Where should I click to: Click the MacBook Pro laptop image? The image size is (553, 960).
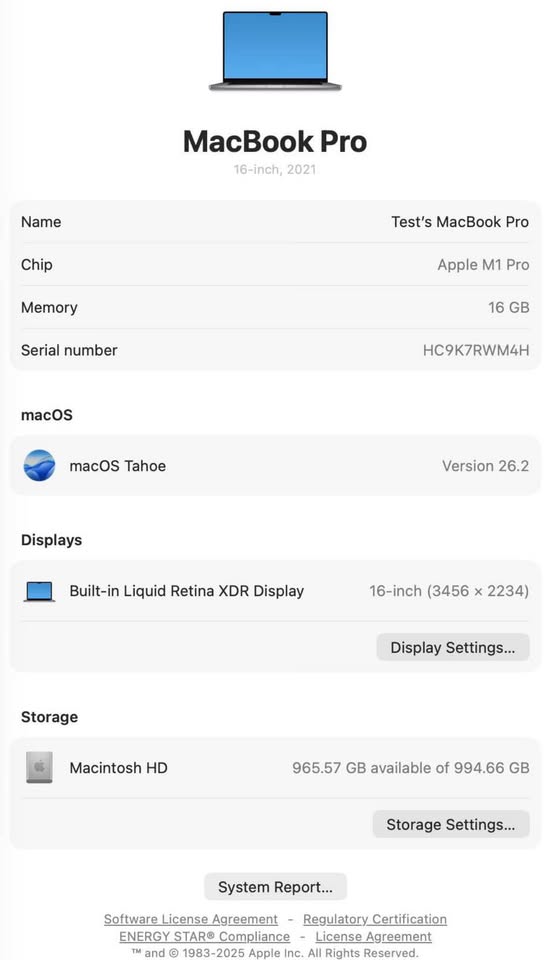point(275,51)
